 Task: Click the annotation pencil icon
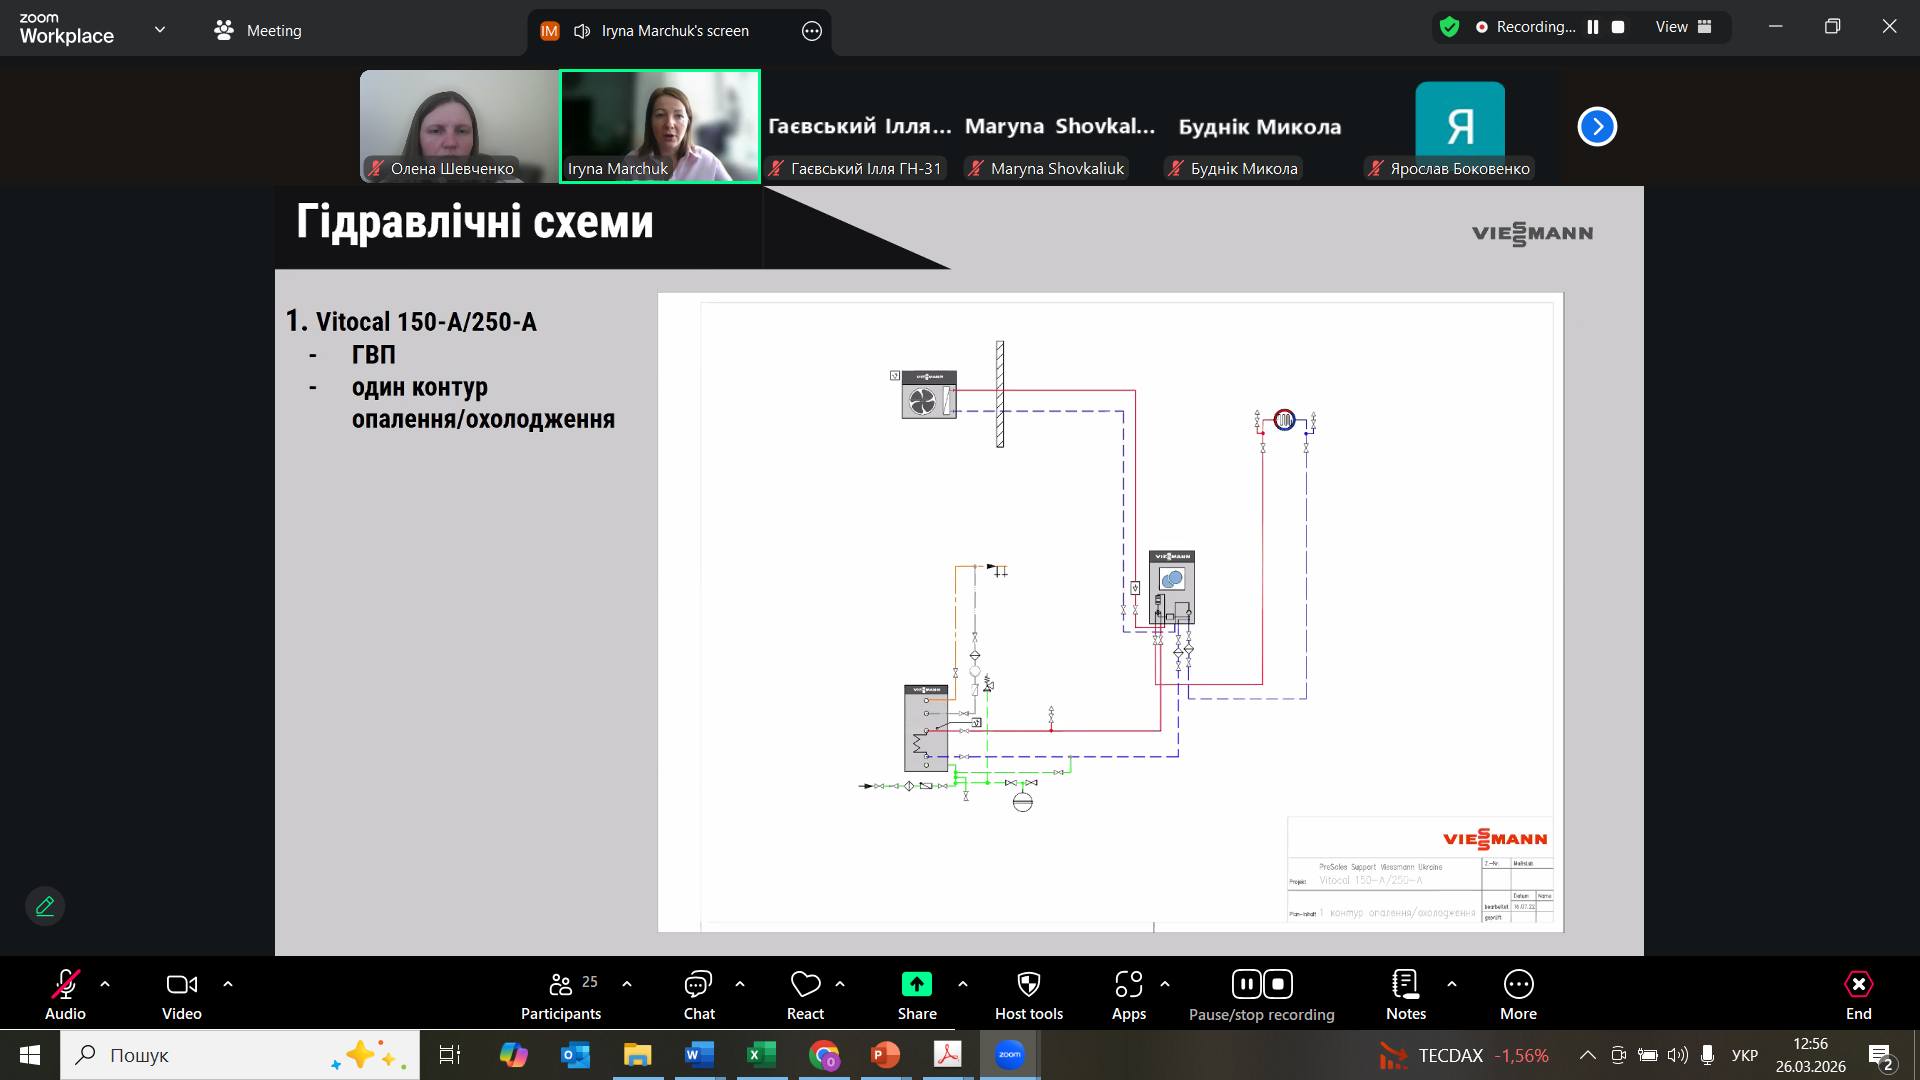coord(45,906)
